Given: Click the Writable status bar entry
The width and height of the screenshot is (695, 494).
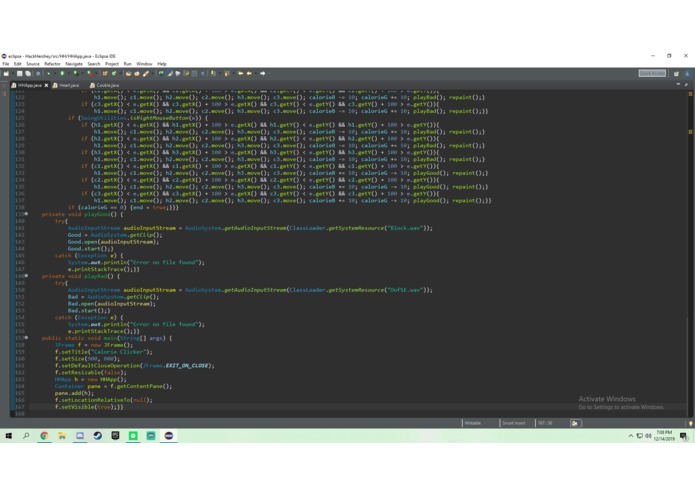Looking at the screenshot, I should 472,423.
